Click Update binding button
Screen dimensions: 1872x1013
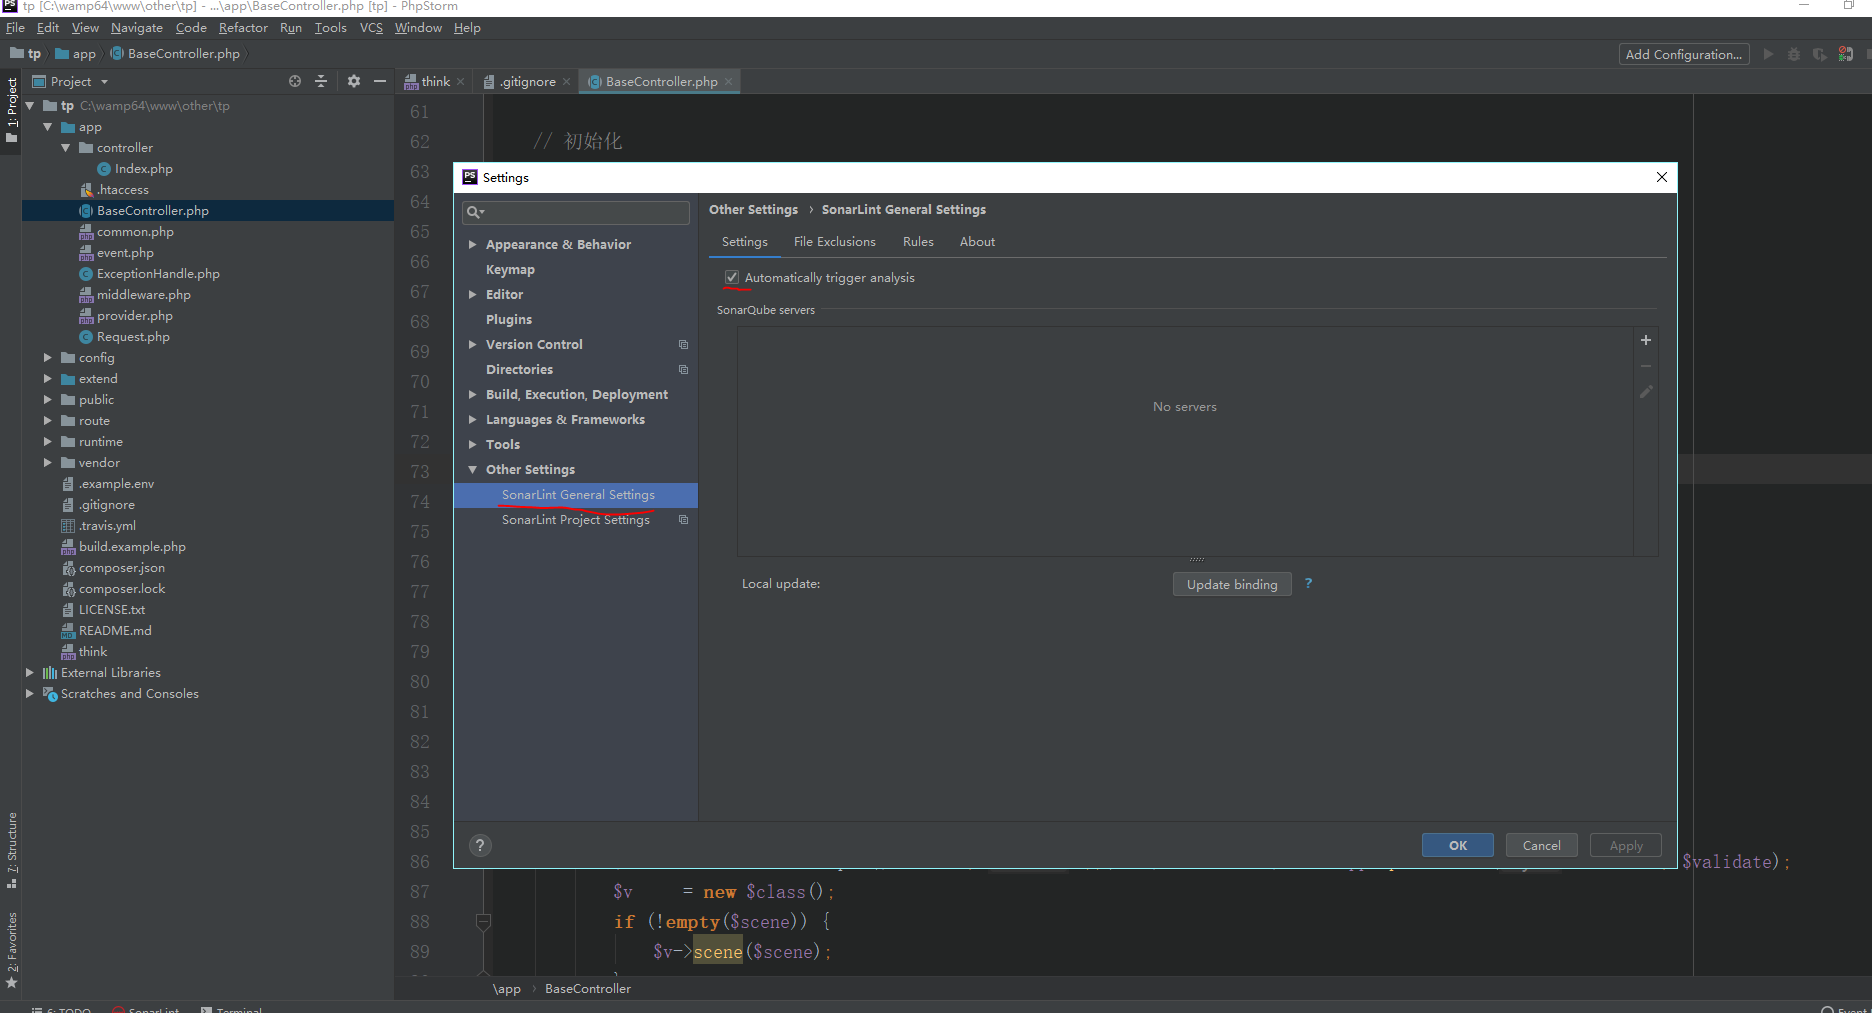pos(1232,584)
